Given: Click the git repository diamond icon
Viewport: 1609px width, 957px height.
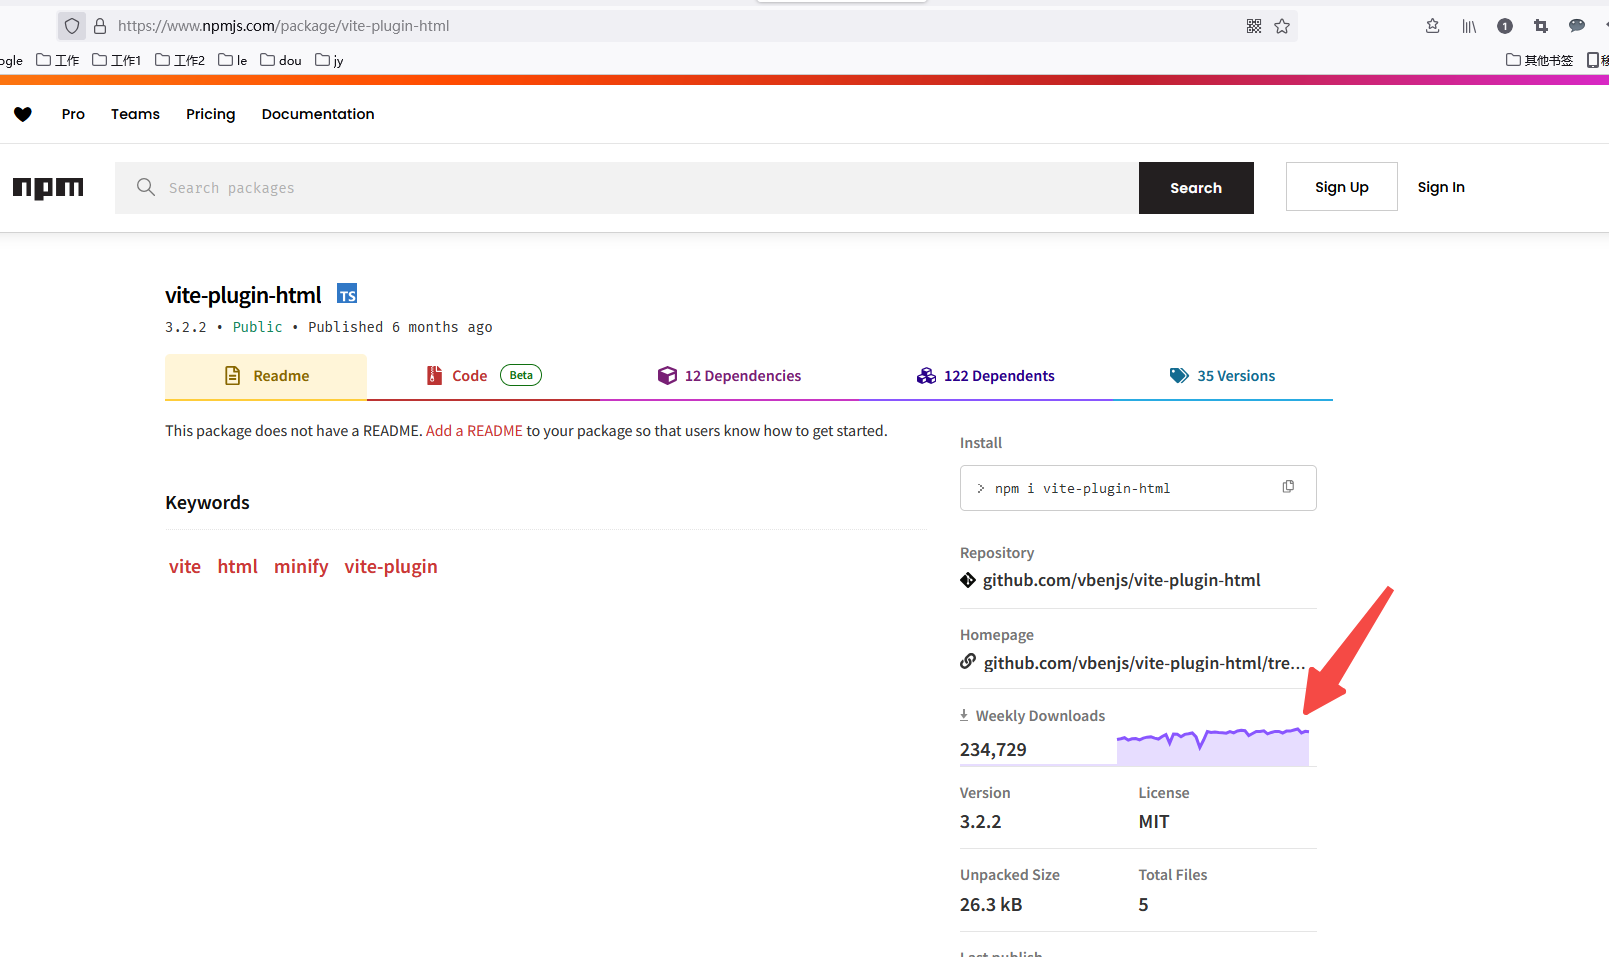Looking at the screenshot, I should coord(968,580).
